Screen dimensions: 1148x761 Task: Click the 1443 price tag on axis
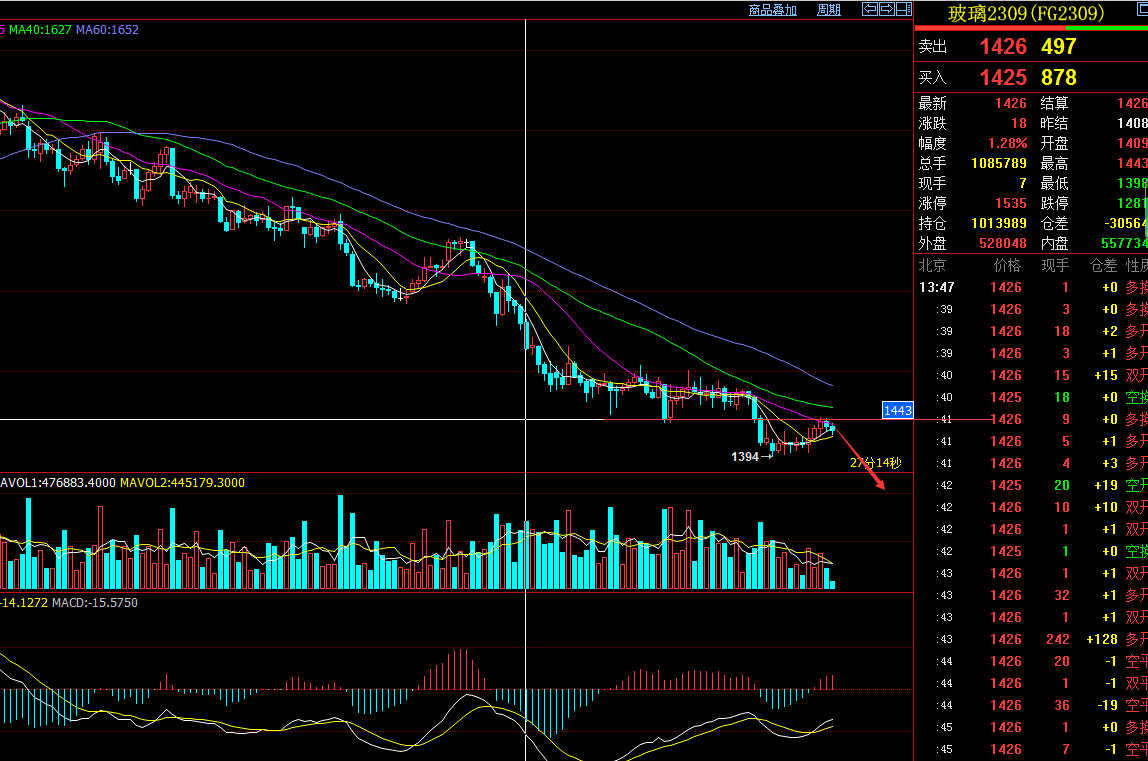898,410
